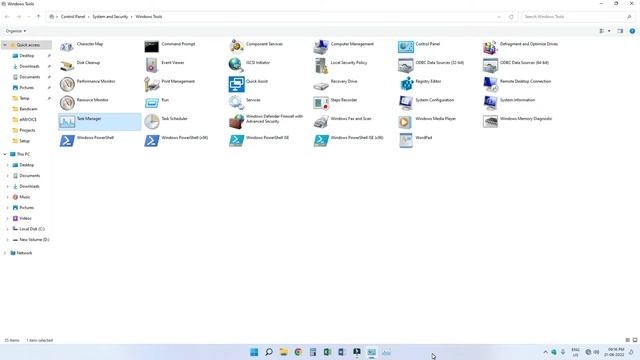This screenshot has width=640, height=360.
Task: Click System and Security in breadcrumb path
Action: coord(110,17)
